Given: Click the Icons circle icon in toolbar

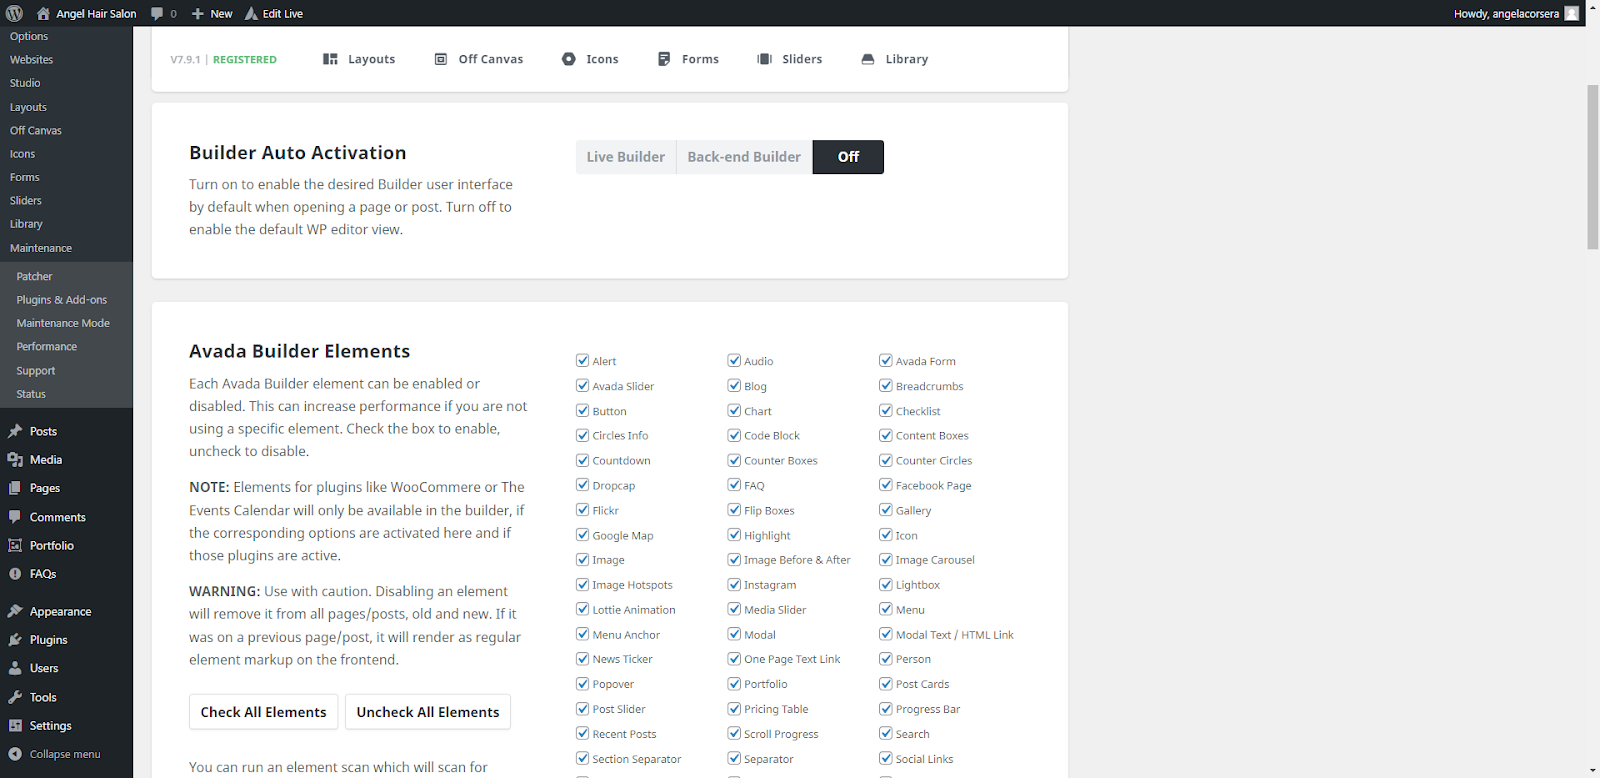Looking at the screenshot, I should (x=569, y=59).
